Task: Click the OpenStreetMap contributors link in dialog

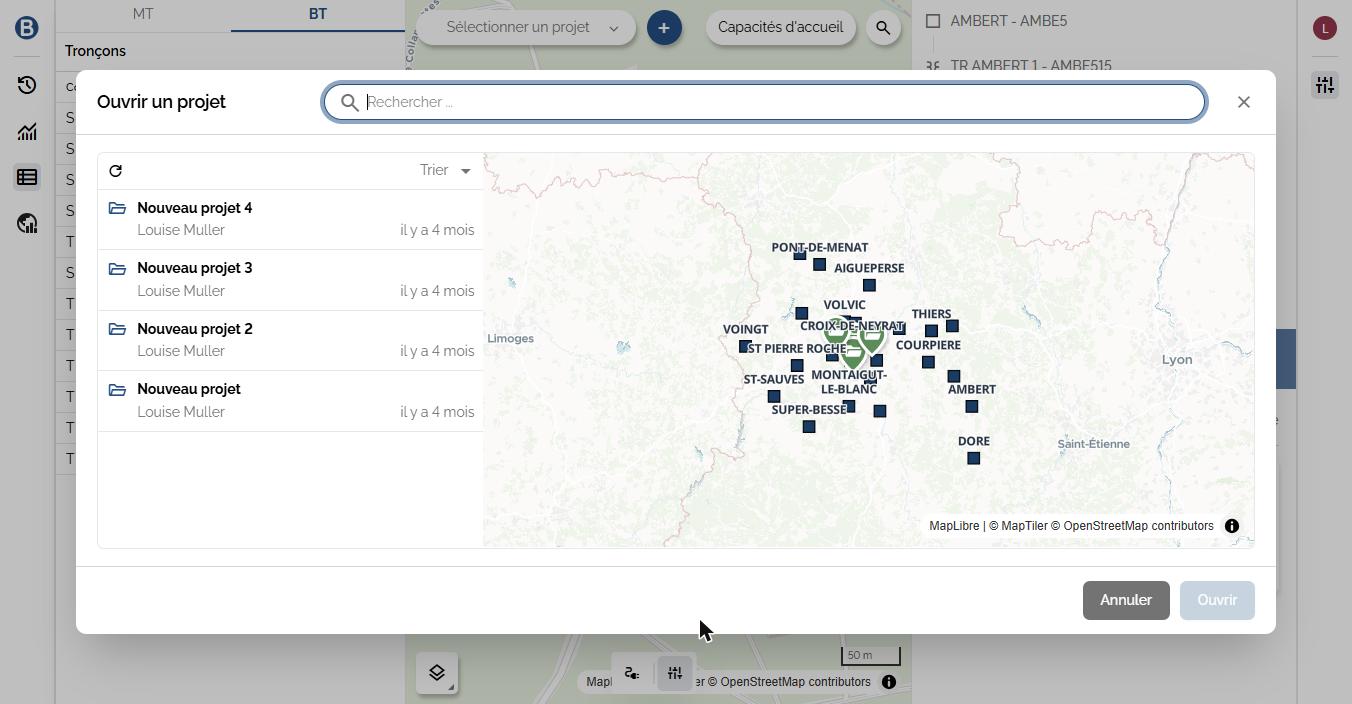Action: 1132,526
